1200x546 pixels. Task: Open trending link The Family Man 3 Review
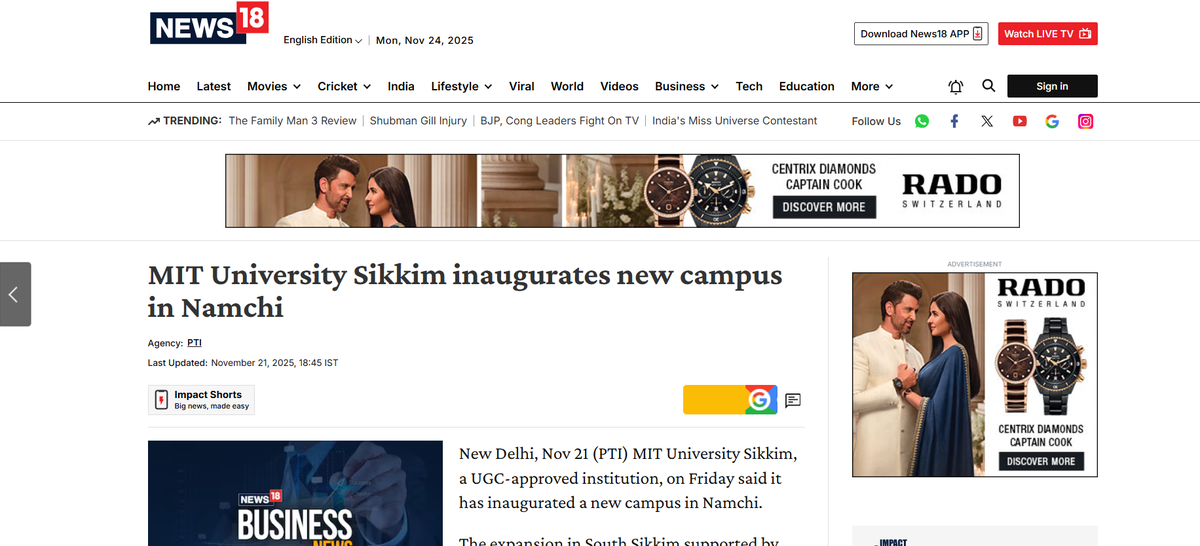[292, 121]
